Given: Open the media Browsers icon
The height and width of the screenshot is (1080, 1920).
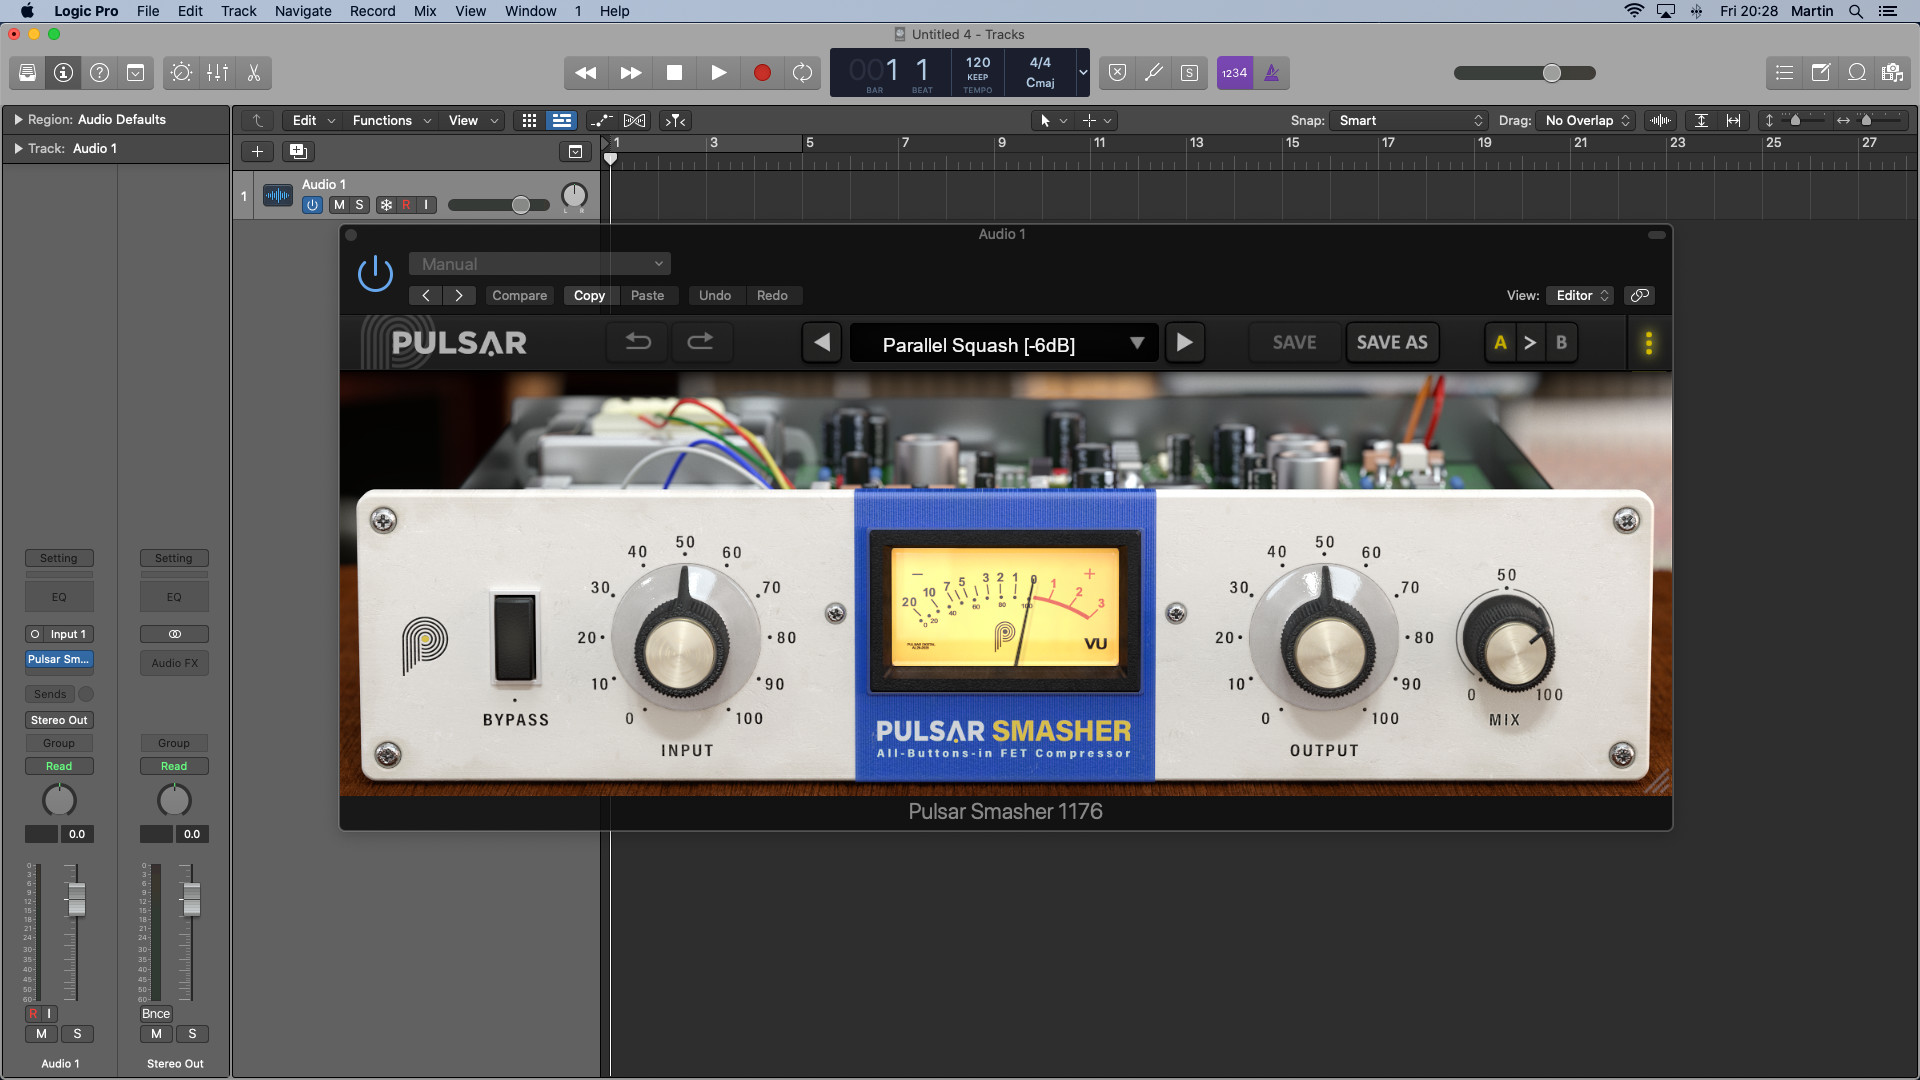Looking at the screenshot, I should 1892,73.
